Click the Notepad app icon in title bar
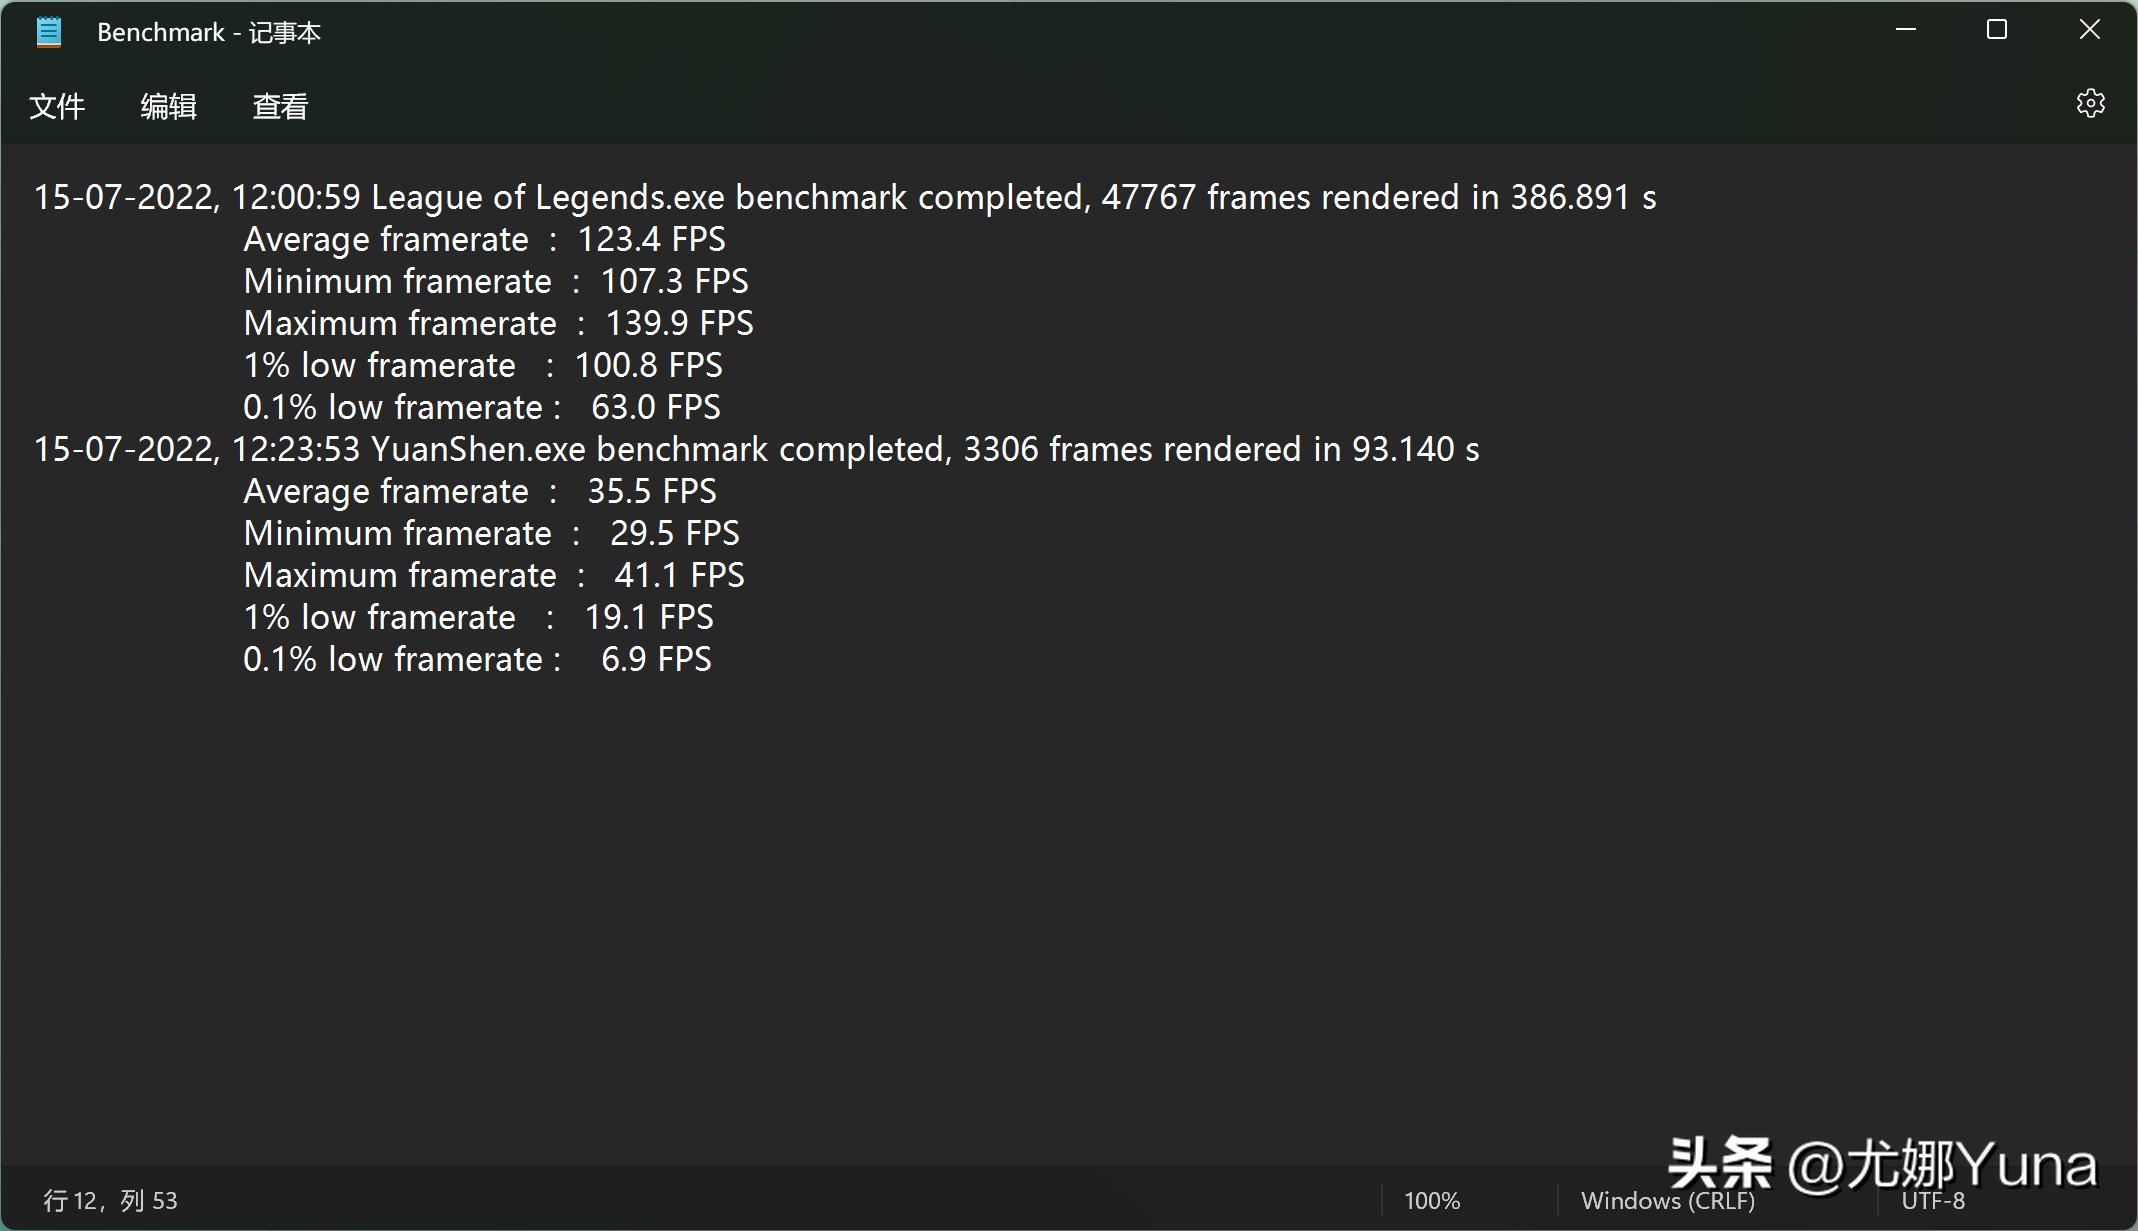This screenshot has width=2138, height=1231. 48,32
